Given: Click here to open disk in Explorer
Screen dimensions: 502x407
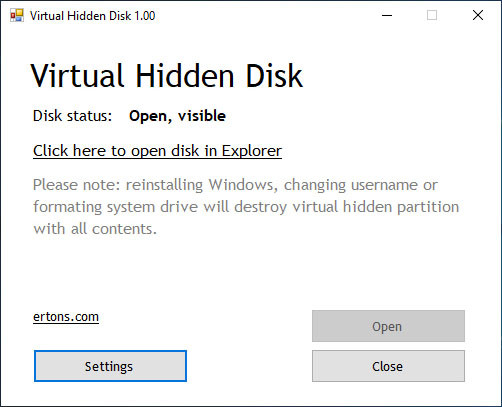Looking at the screenshot, I should 157,151.
